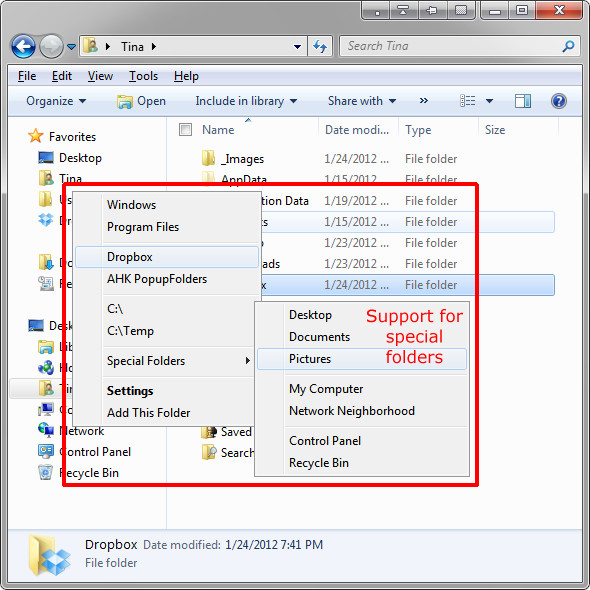Expand the Special Folders submenu
This screenshot has width=590, height=590.
coord(165,361)
